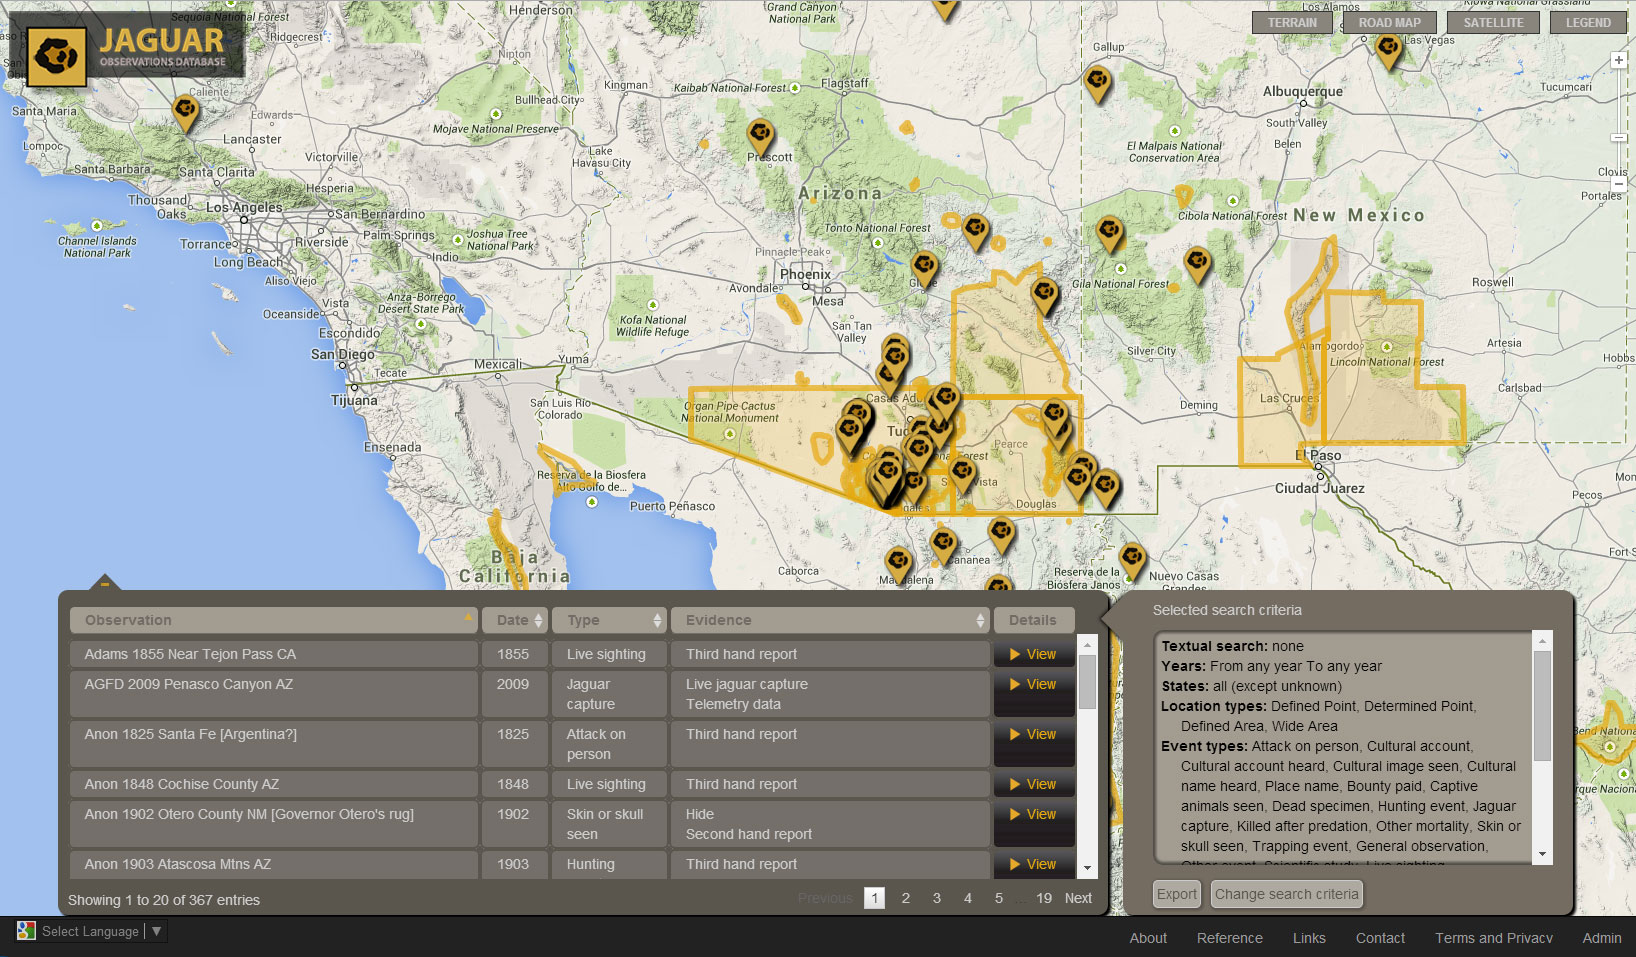Select the 'Anon 1848 Cochise County AZ' observation
Viewport: 1636px width, 957px height.
pos(274,784)
